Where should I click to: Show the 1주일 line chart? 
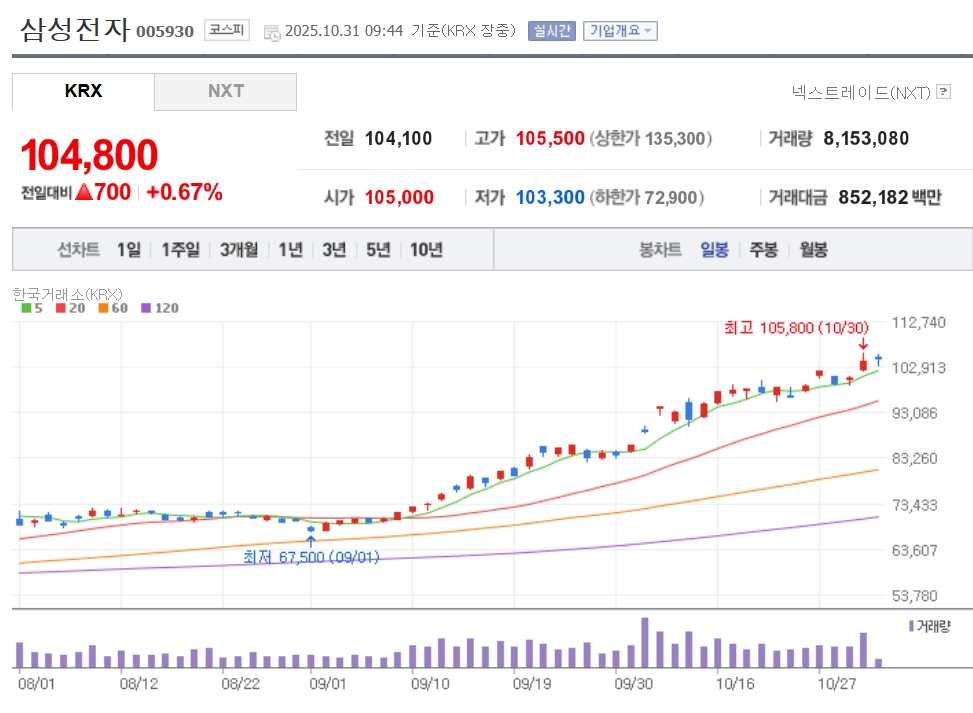[180, 250]
